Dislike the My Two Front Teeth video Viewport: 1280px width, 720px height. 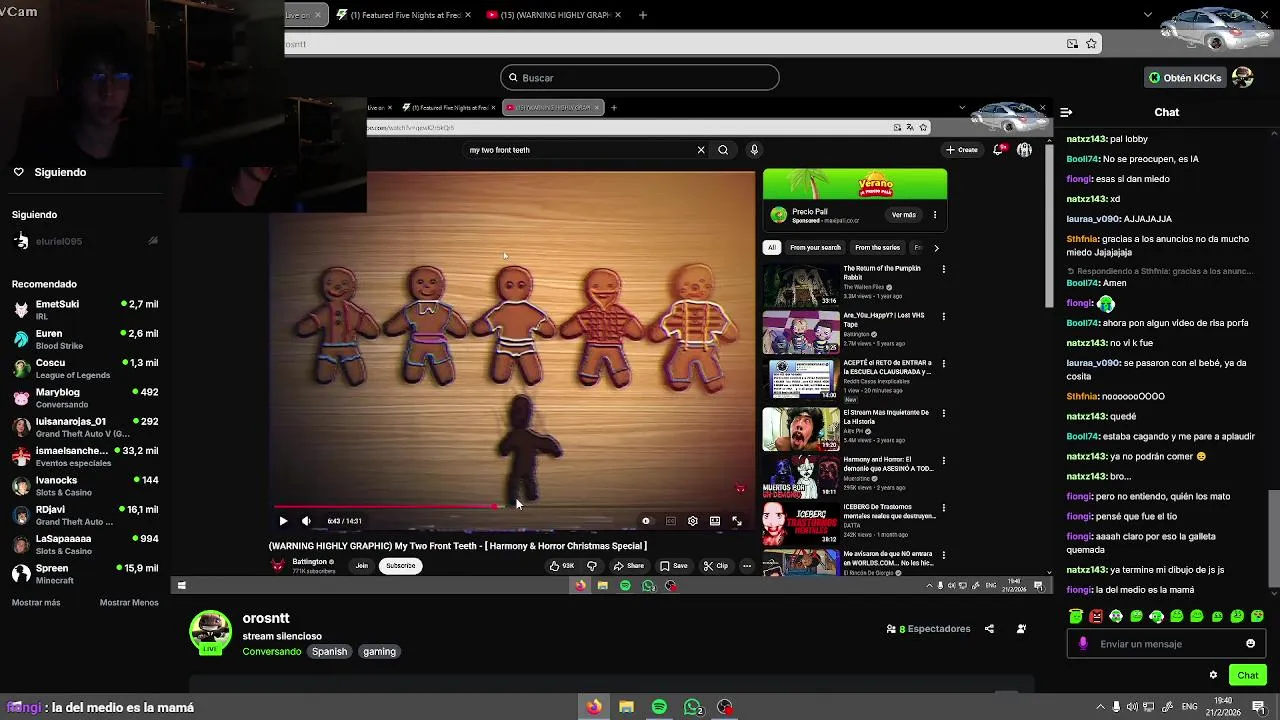[x=592, y=566]
